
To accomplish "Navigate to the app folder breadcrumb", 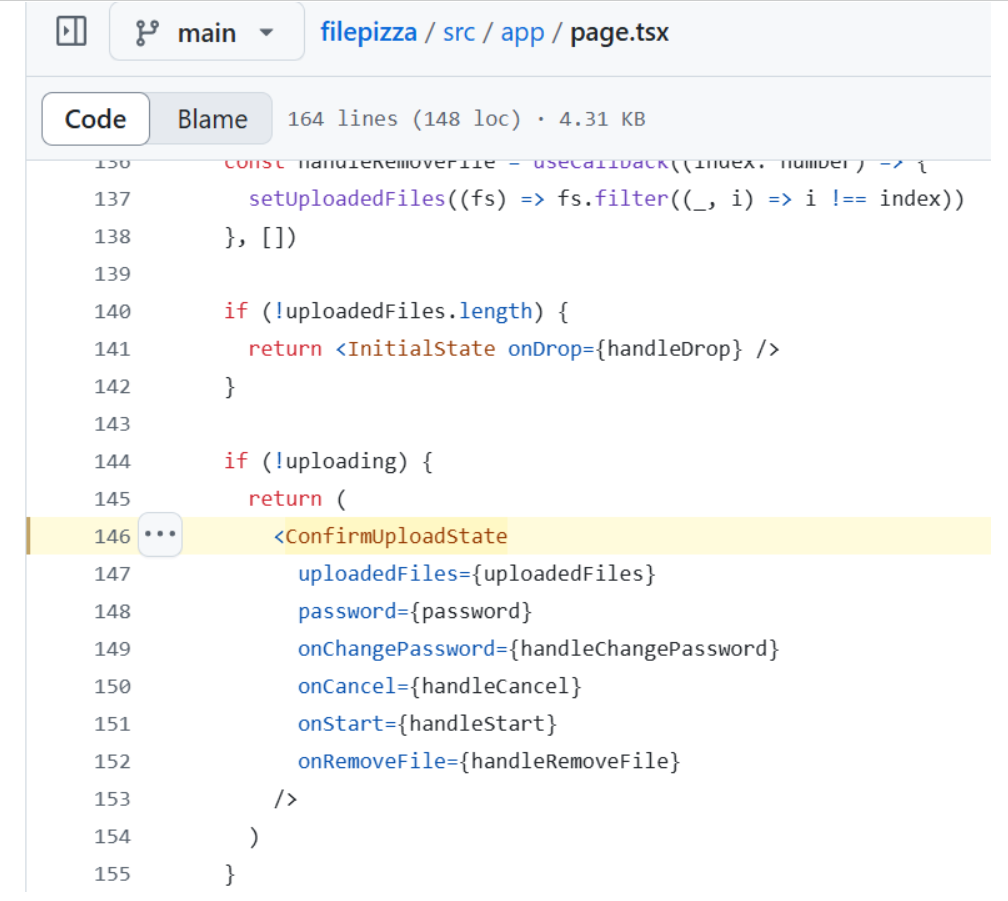I will tap(522, 32).
